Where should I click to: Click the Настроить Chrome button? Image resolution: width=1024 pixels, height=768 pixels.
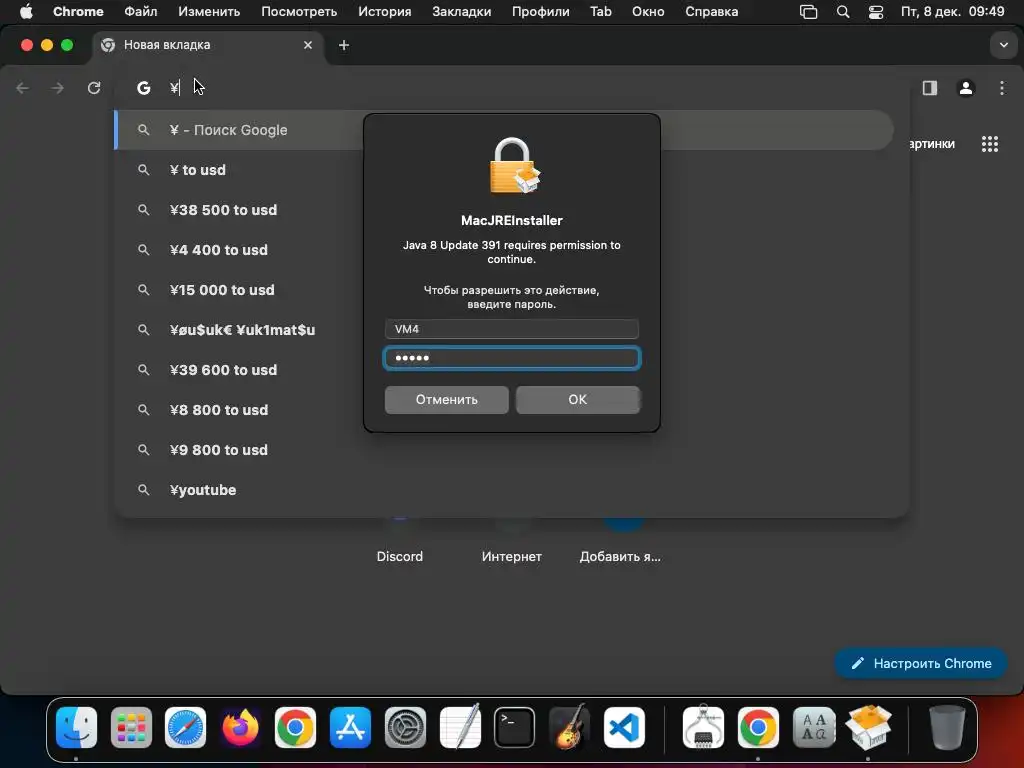pyautogui.click(x=921, y=664)
